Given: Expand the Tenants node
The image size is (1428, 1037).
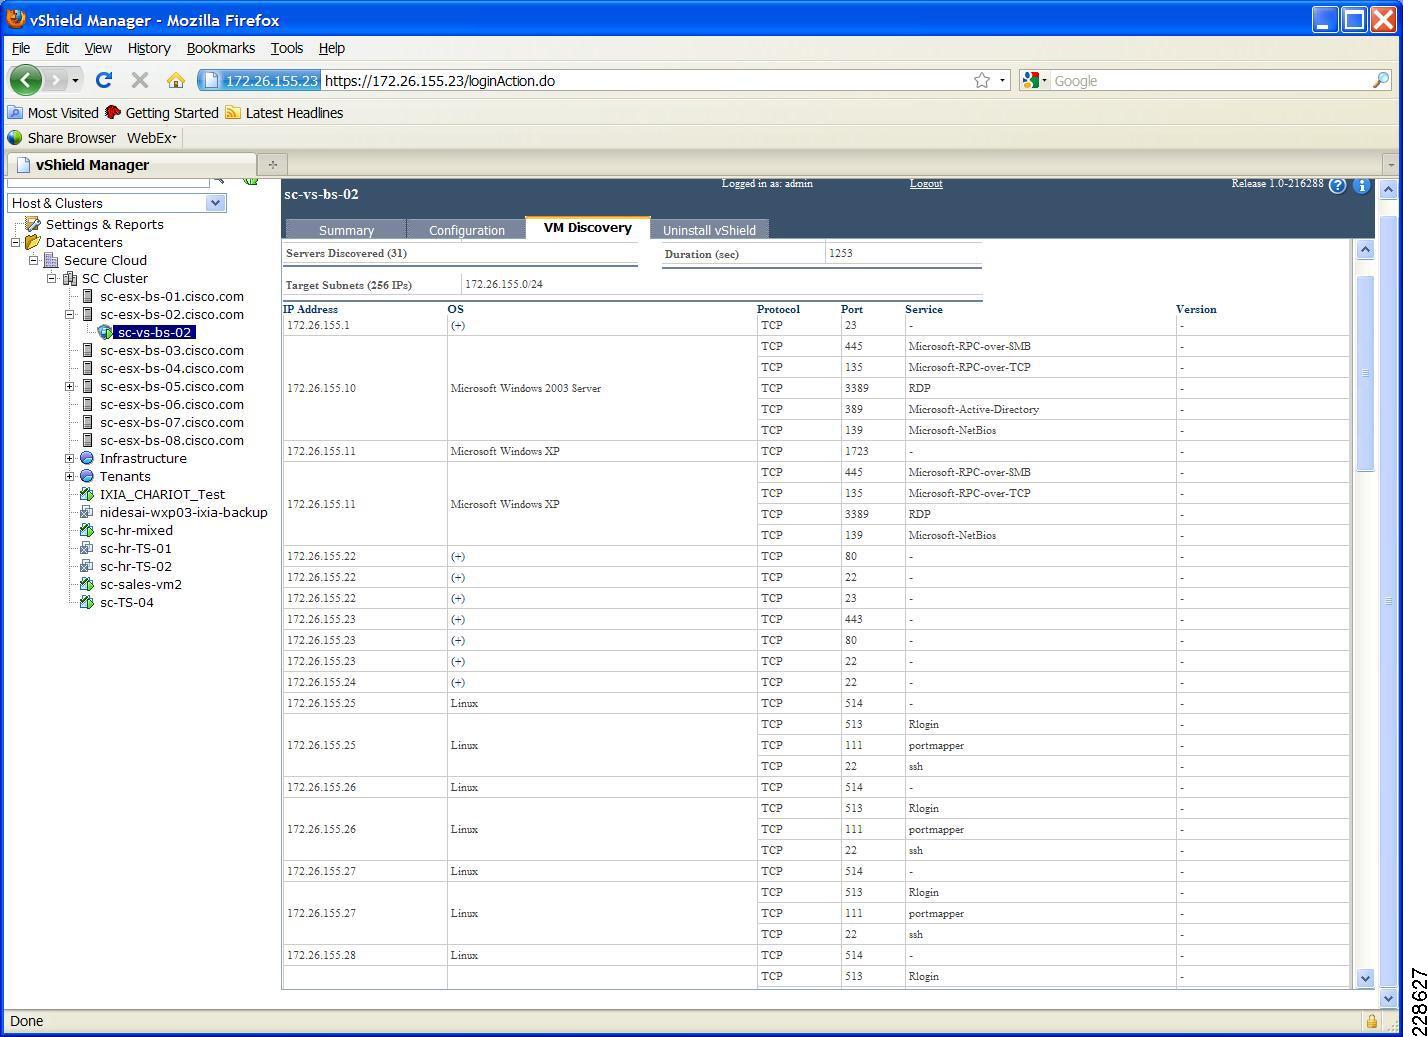Looking at the screenshot, I should (70, 476).
